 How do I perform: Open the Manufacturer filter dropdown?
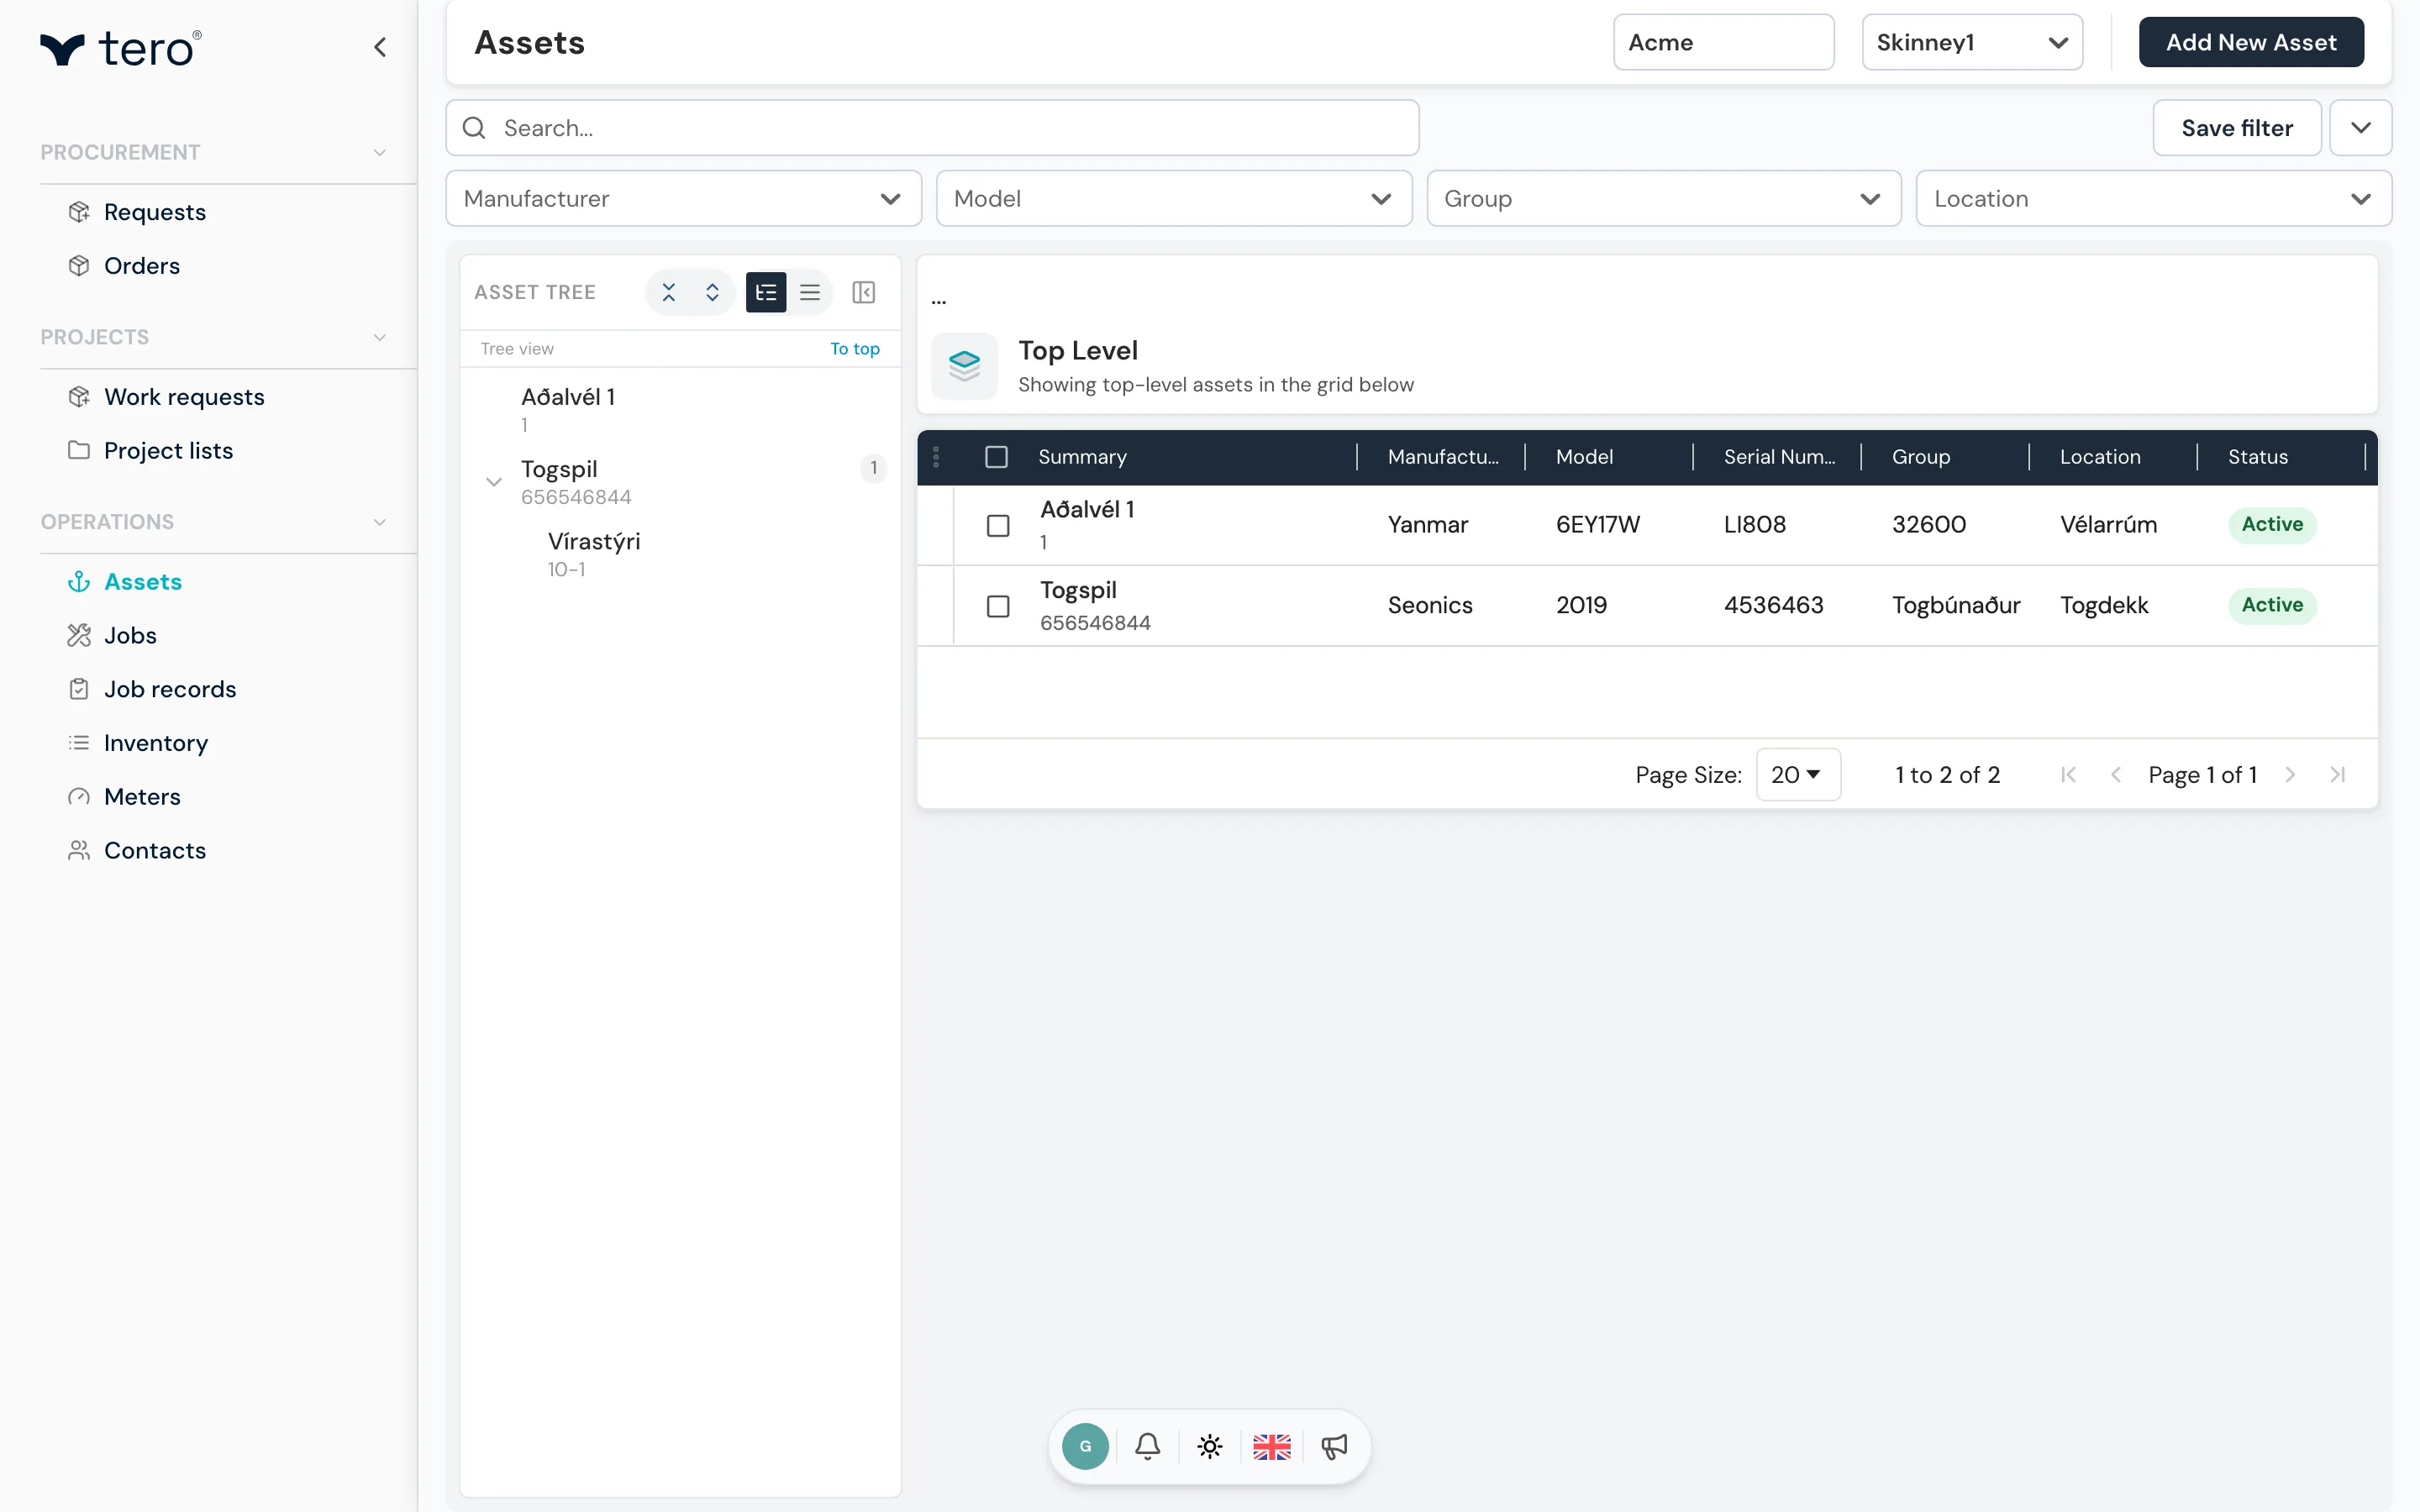(683, 198)
